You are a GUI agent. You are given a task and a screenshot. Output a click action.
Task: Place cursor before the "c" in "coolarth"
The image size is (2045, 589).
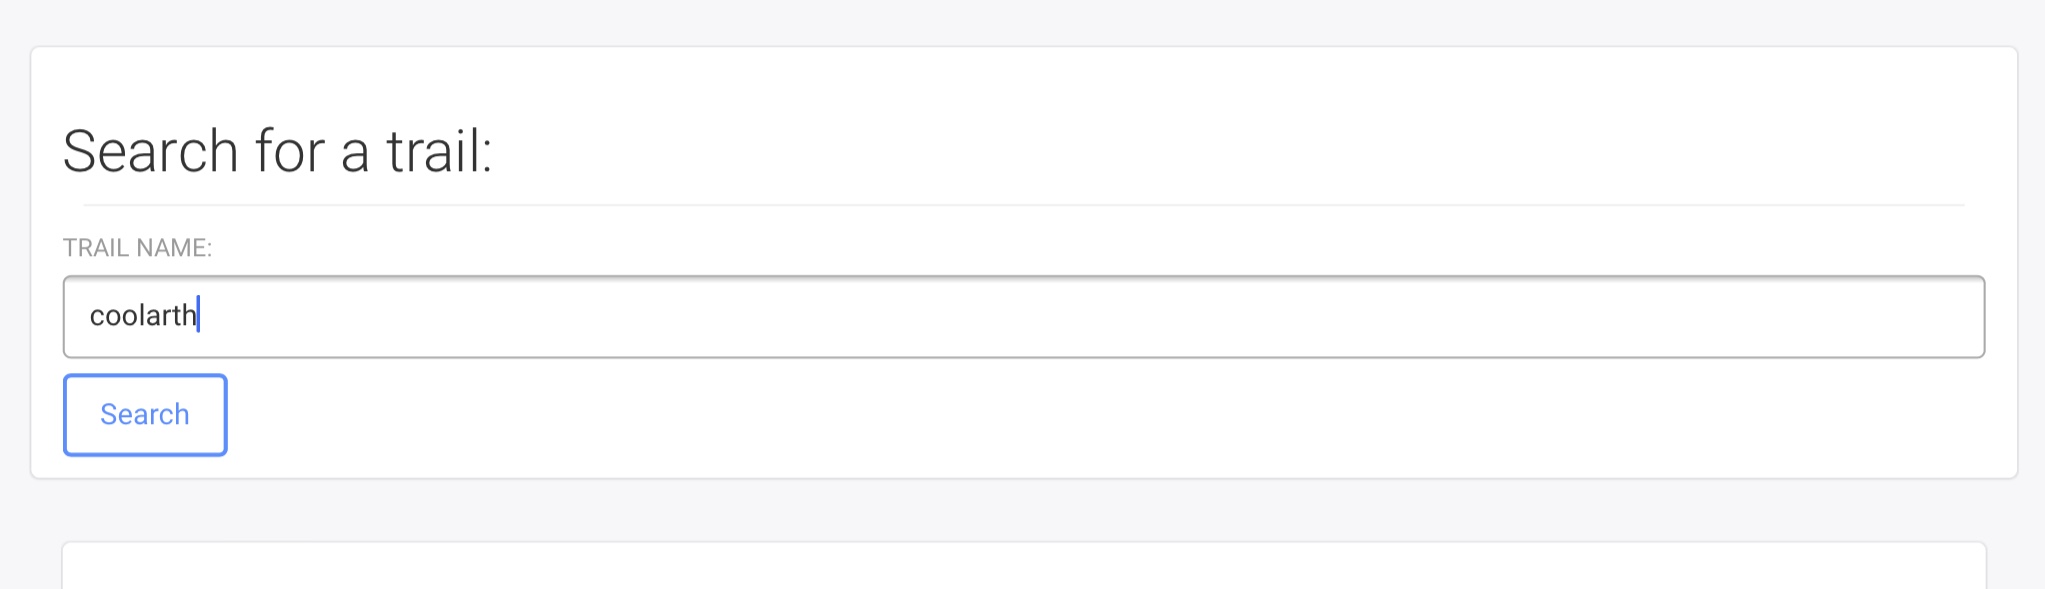click(90, 316)
